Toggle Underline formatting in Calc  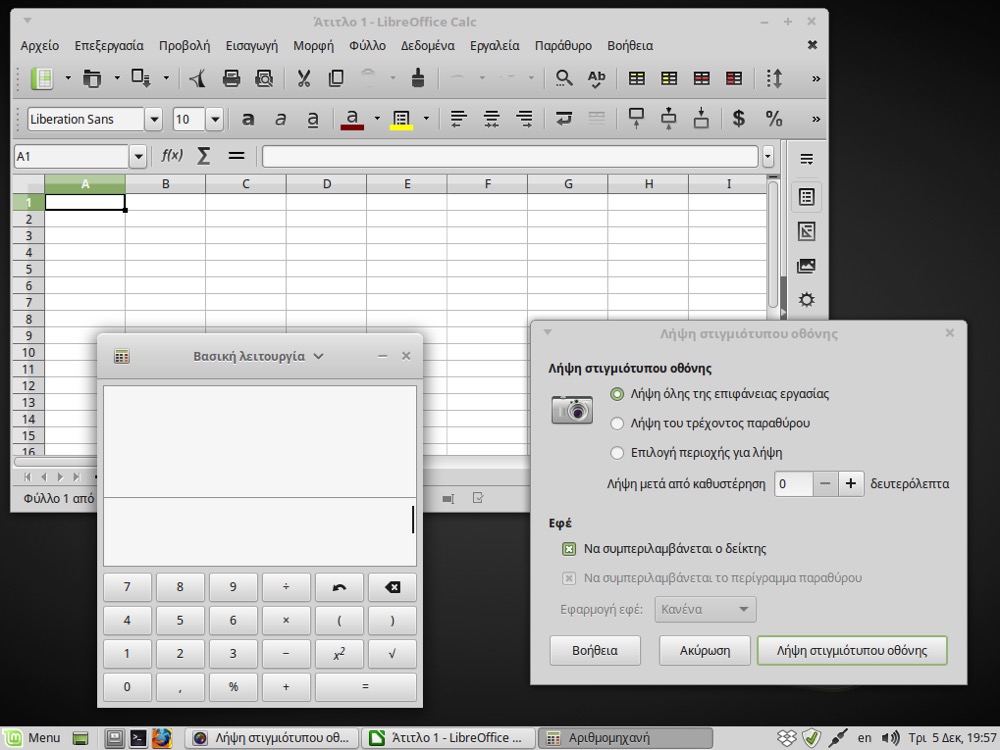pyautogui.click(x=312, y=119)
